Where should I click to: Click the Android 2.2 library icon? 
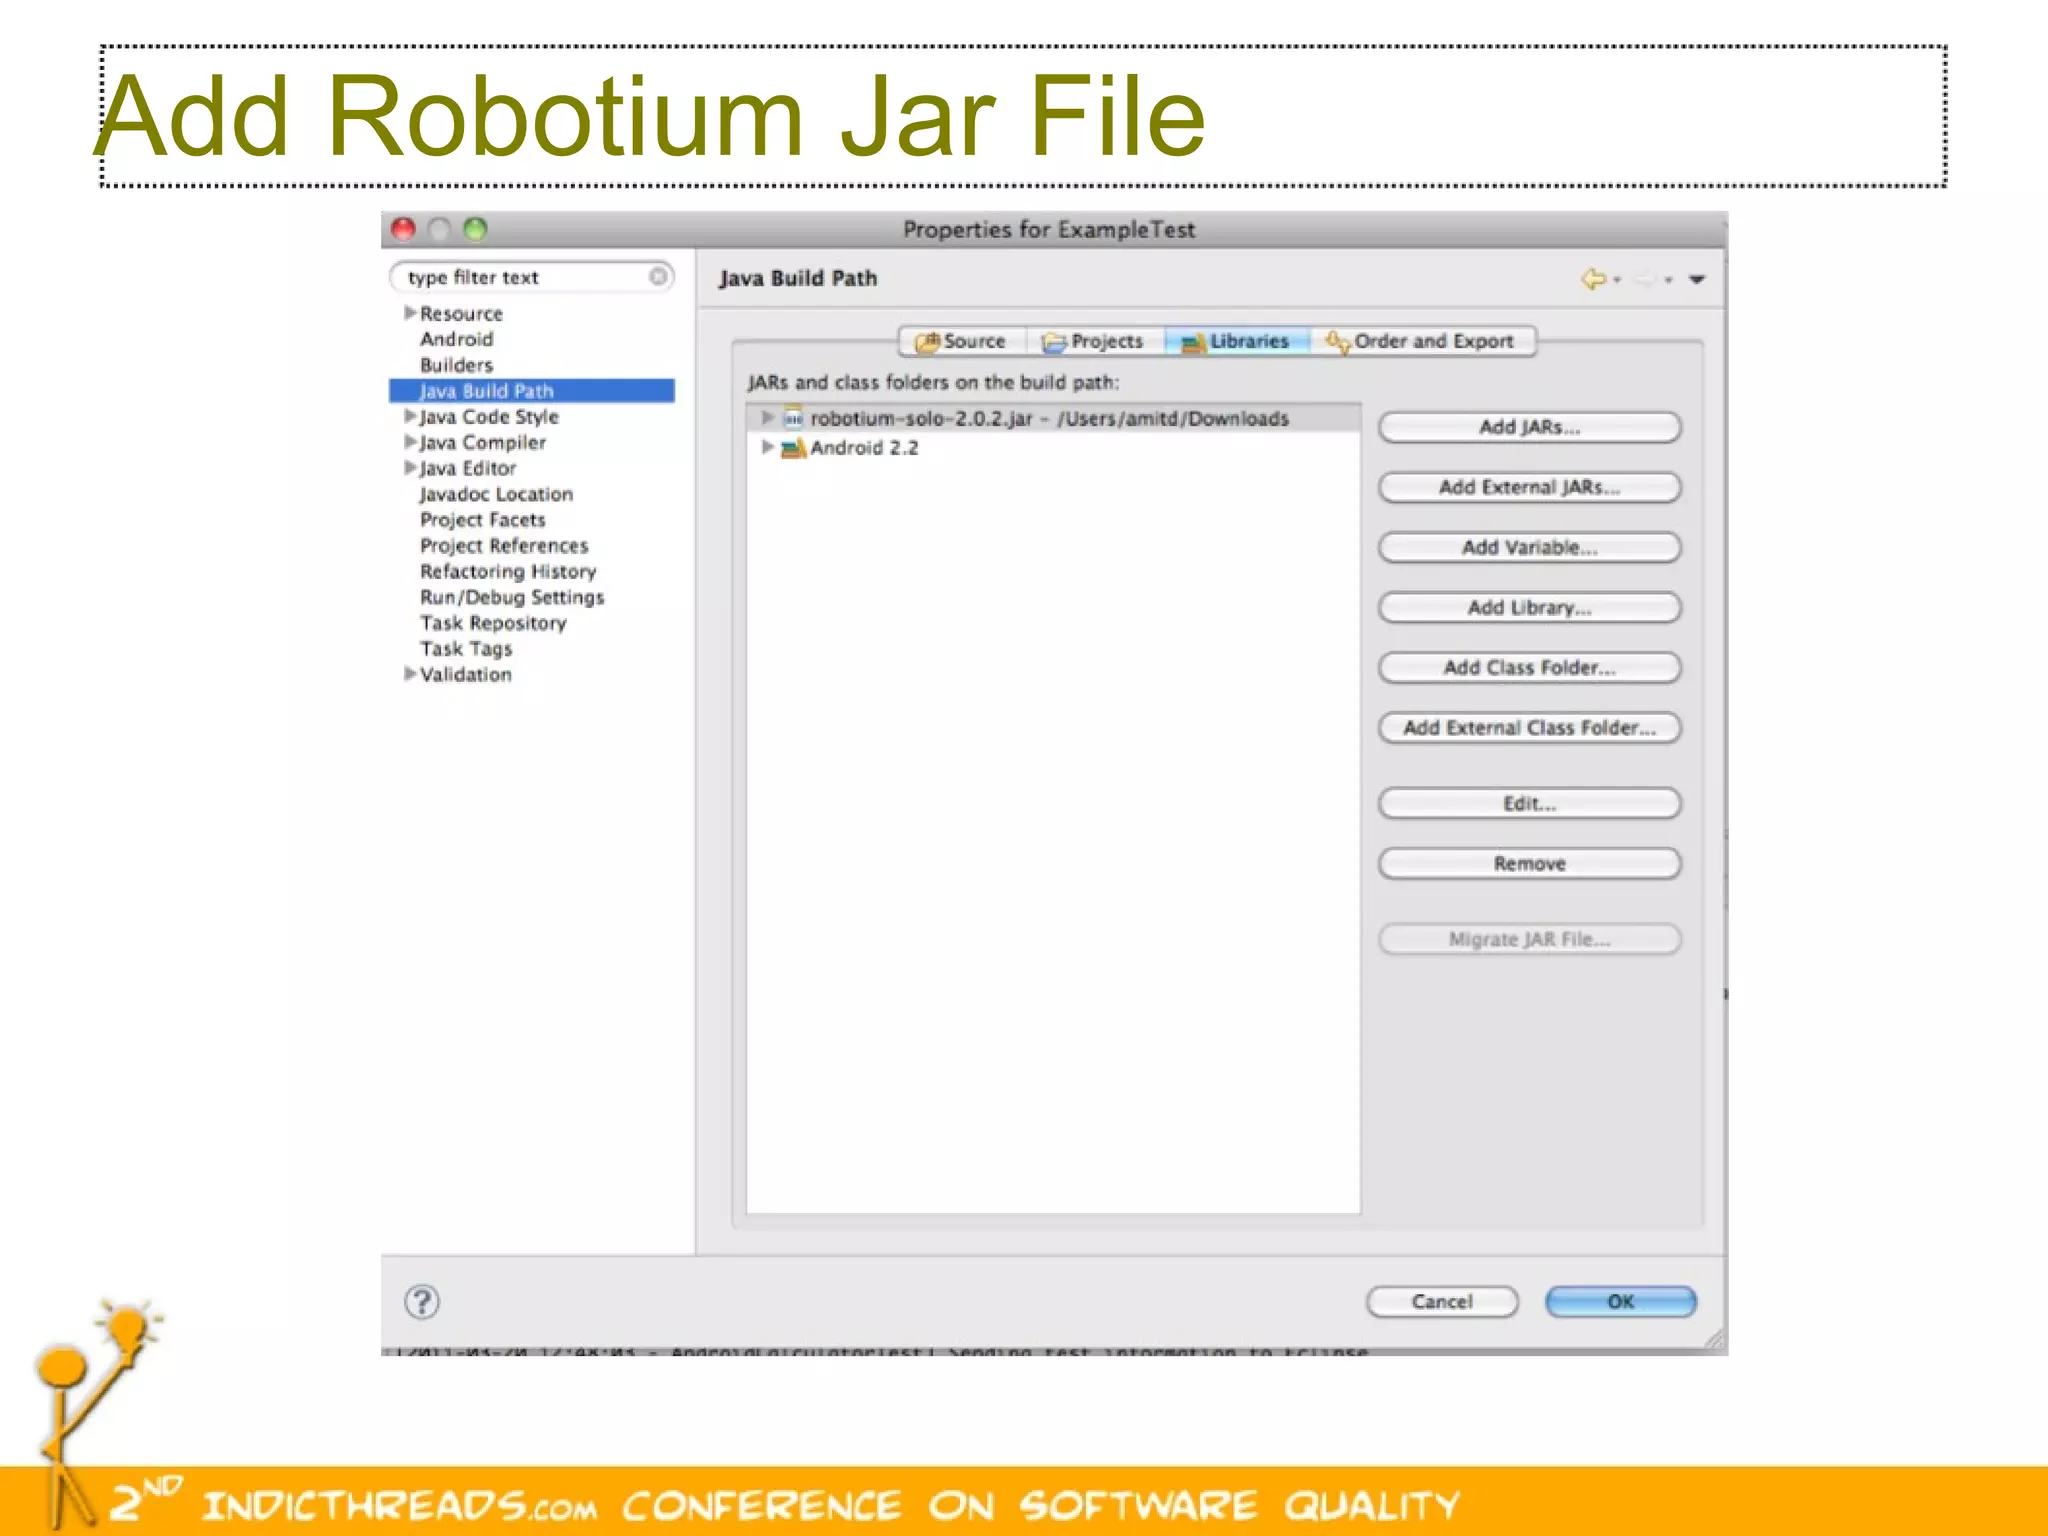click(x=793, y=448)
